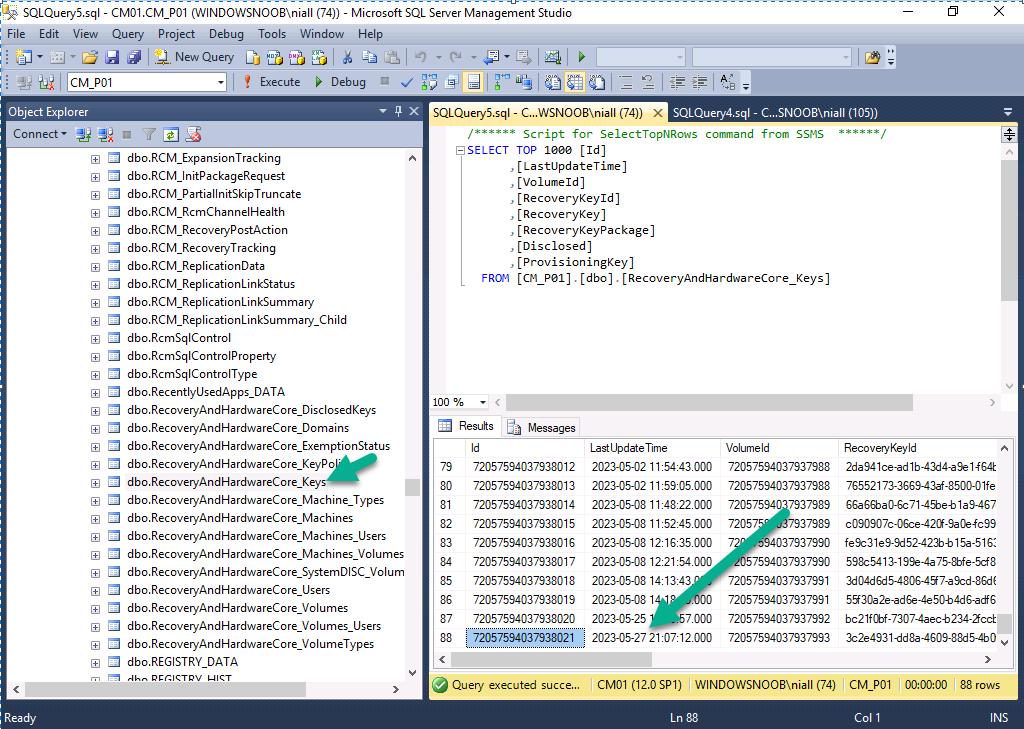Close the Object Explorer panel
Image resolution: width=1024 pixels, height=729 pixels.
414,112
